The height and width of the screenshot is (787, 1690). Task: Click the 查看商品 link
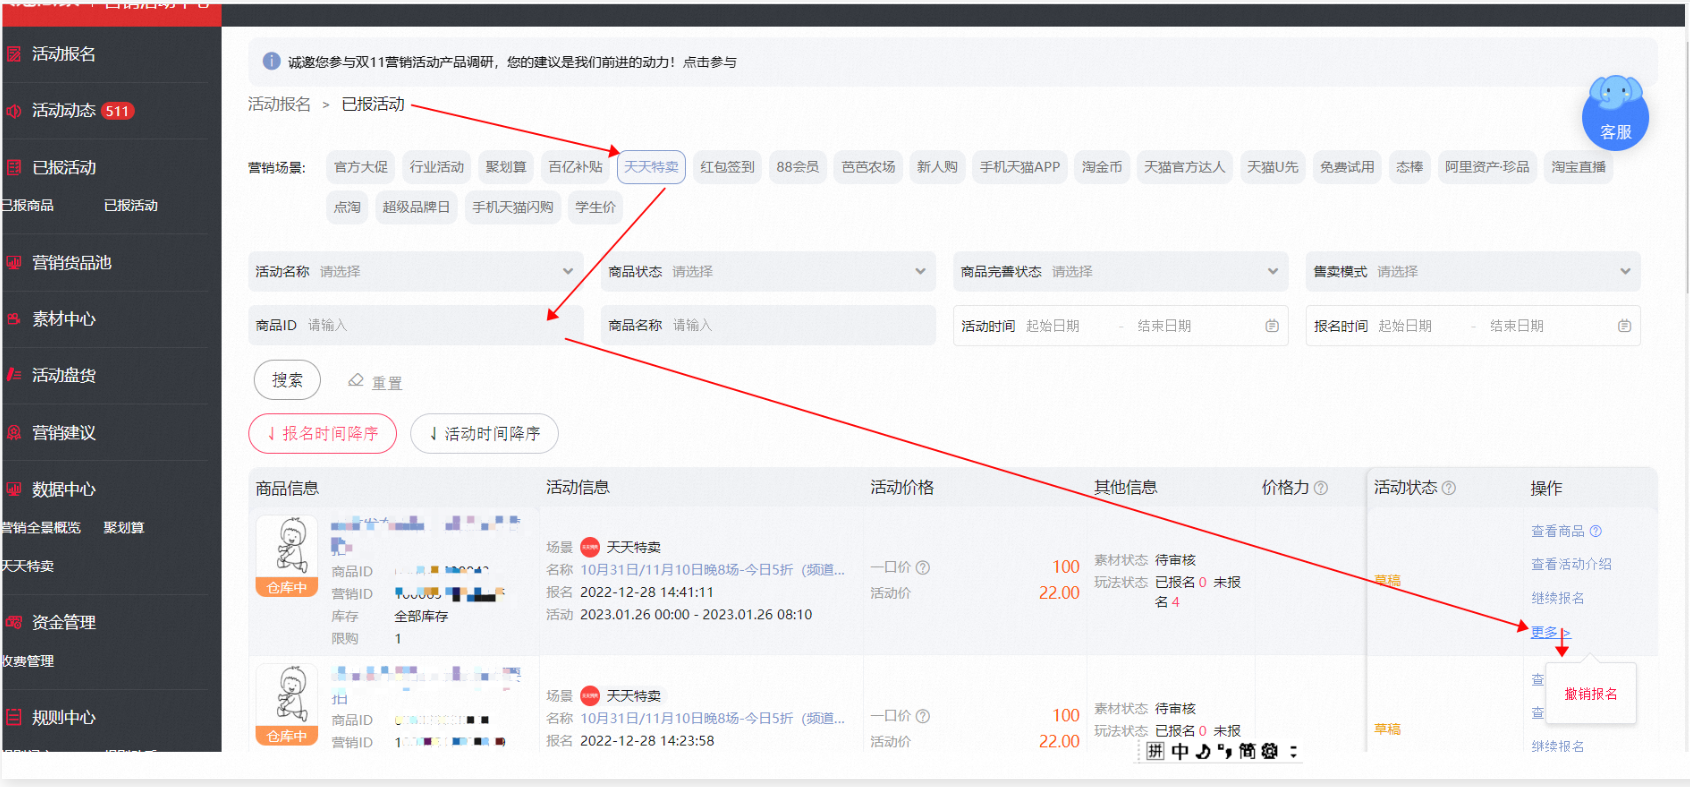[1558, 531]
